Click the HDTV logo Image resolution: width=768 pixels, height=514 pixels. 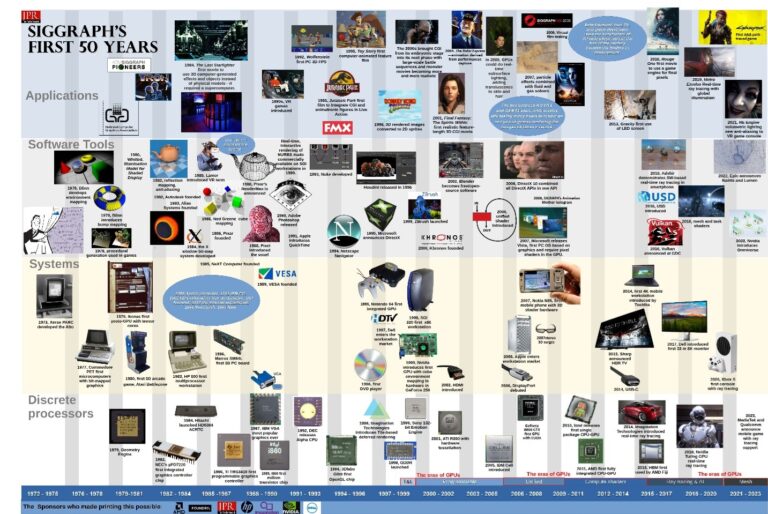click(385, 317)
